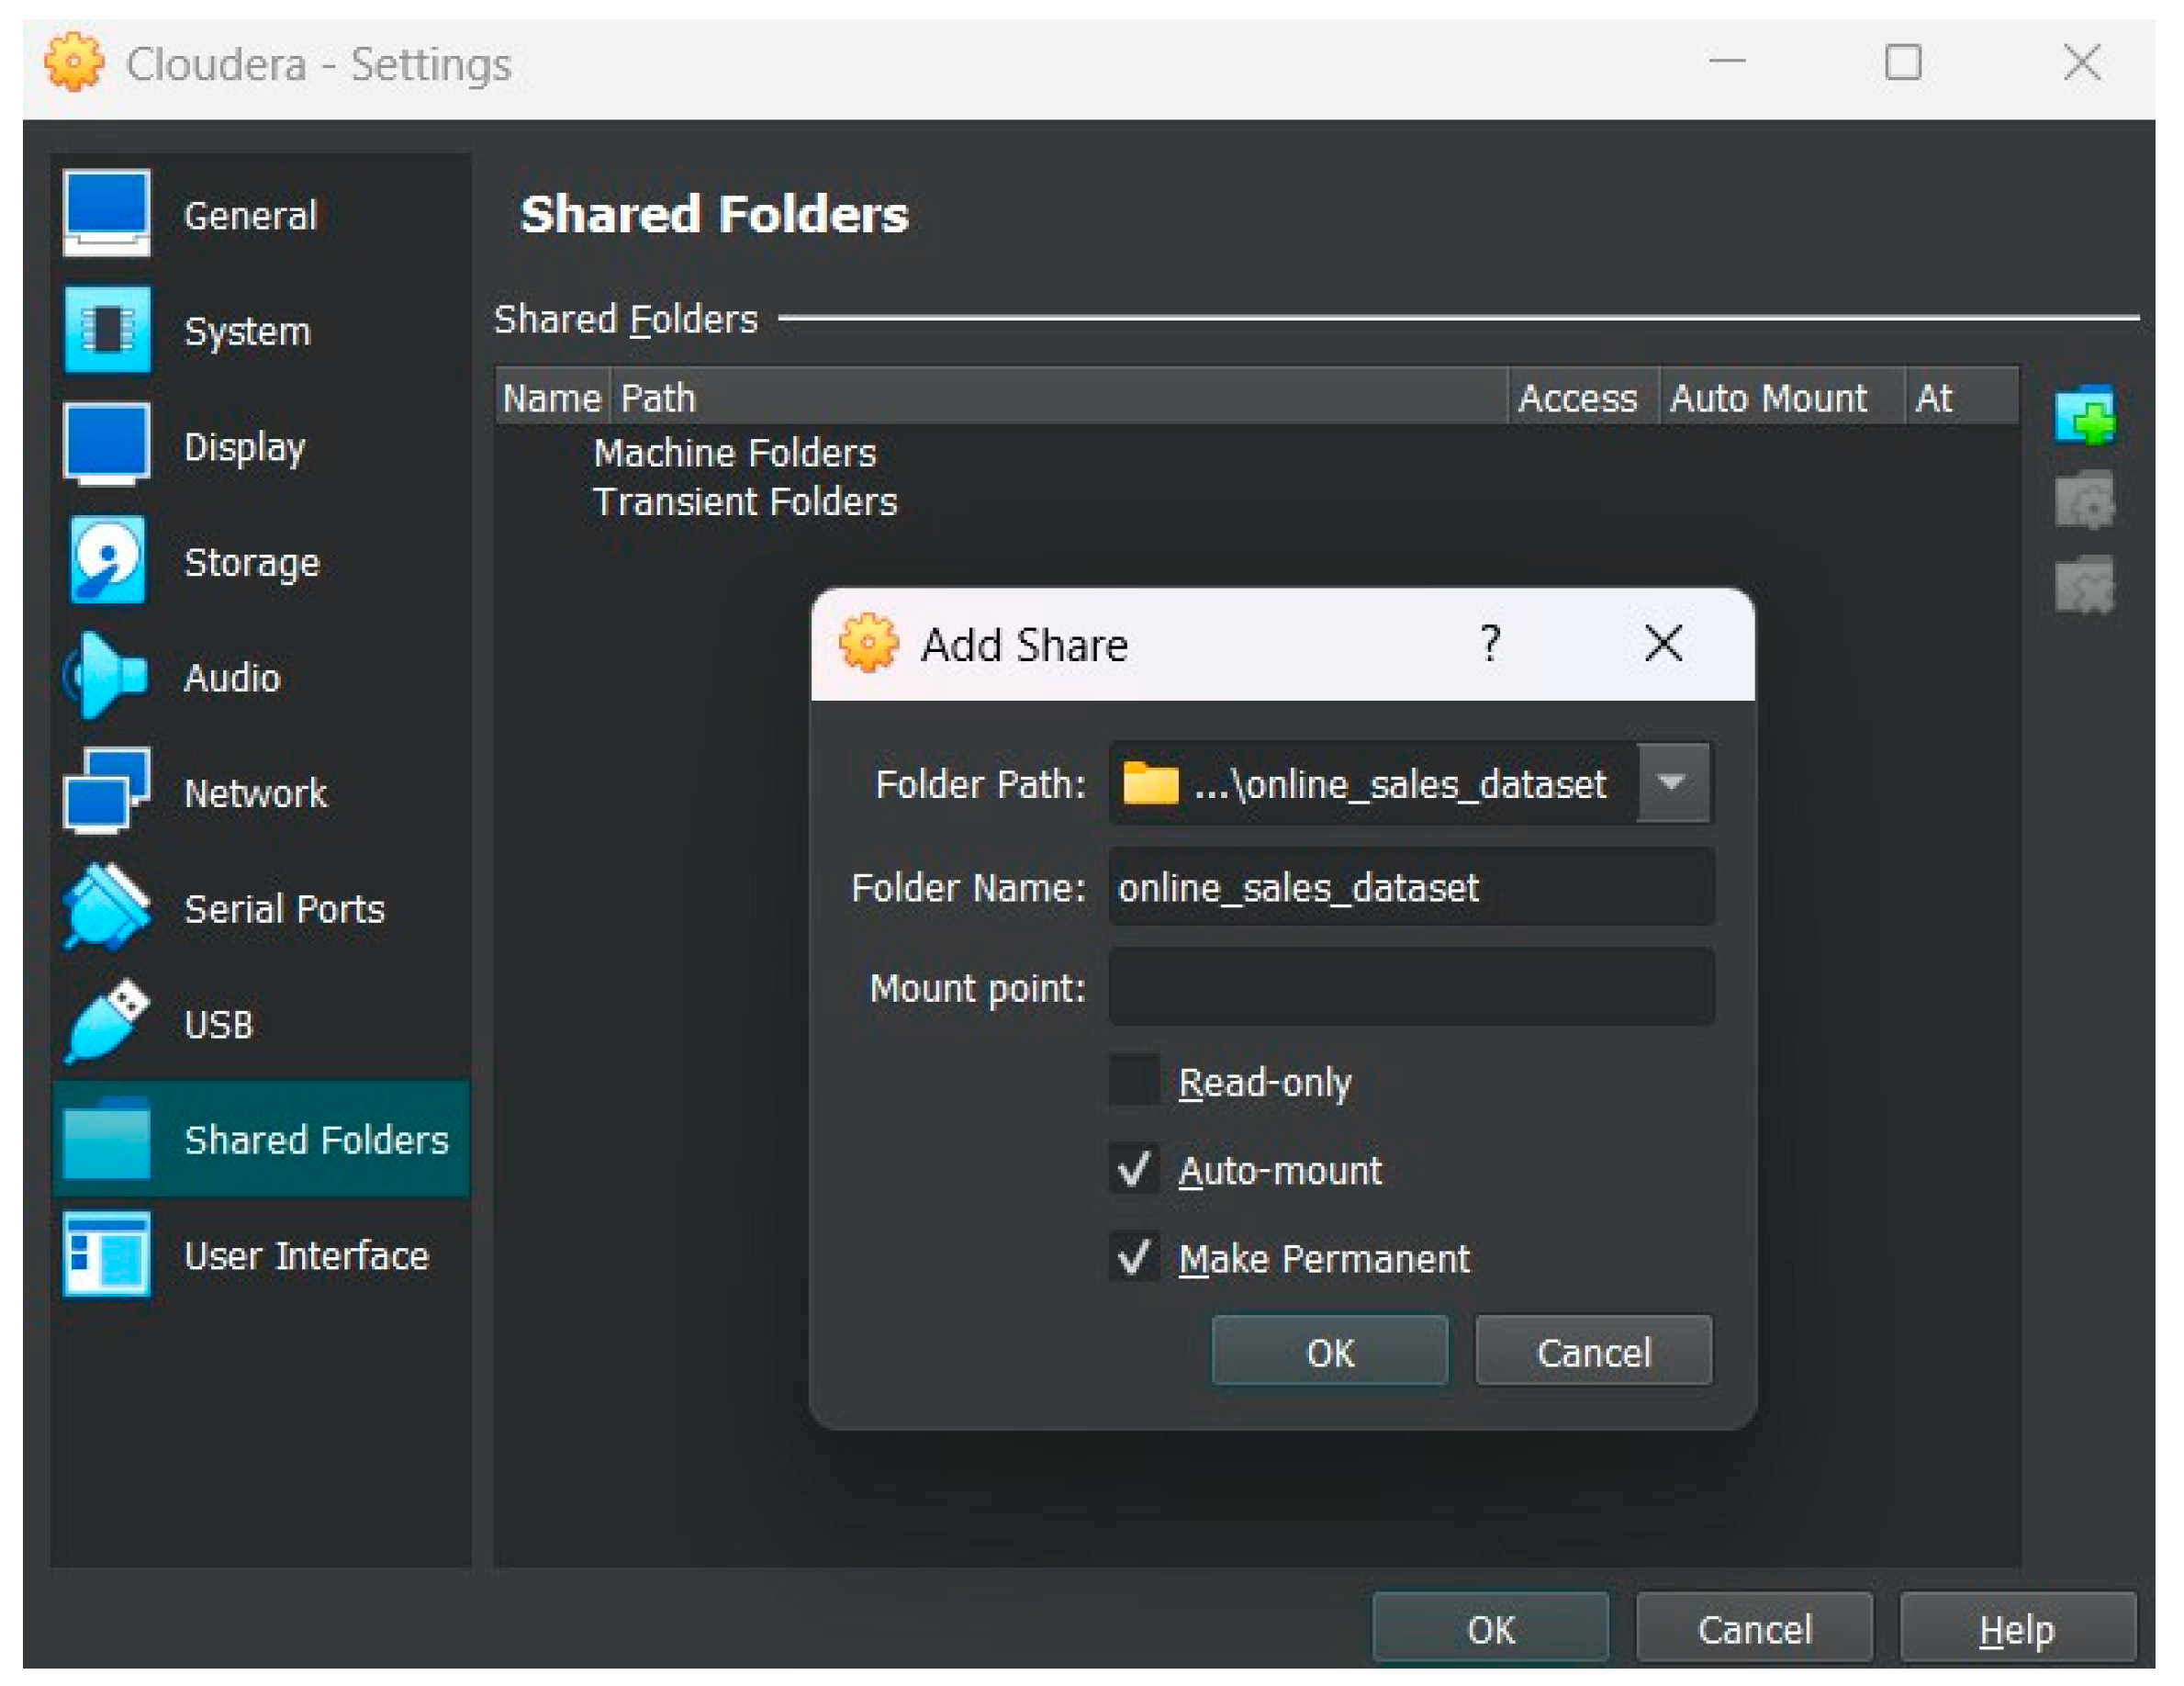Click the Folder Name input field
2184x1686 pixels.
(1410, 888)
